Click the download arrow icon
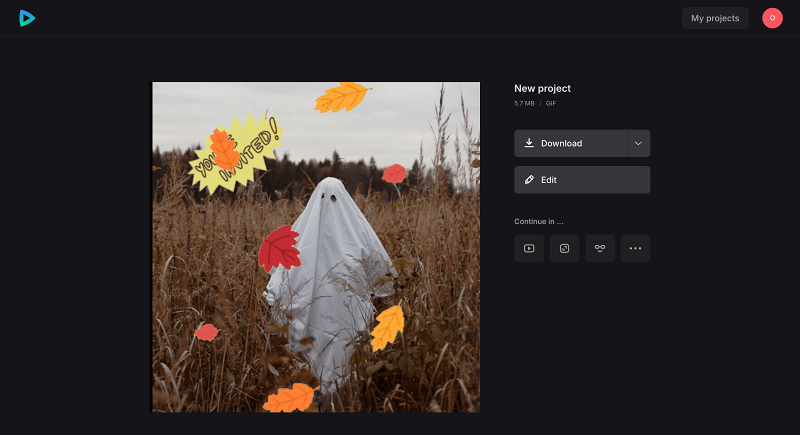 coord(529,143)
